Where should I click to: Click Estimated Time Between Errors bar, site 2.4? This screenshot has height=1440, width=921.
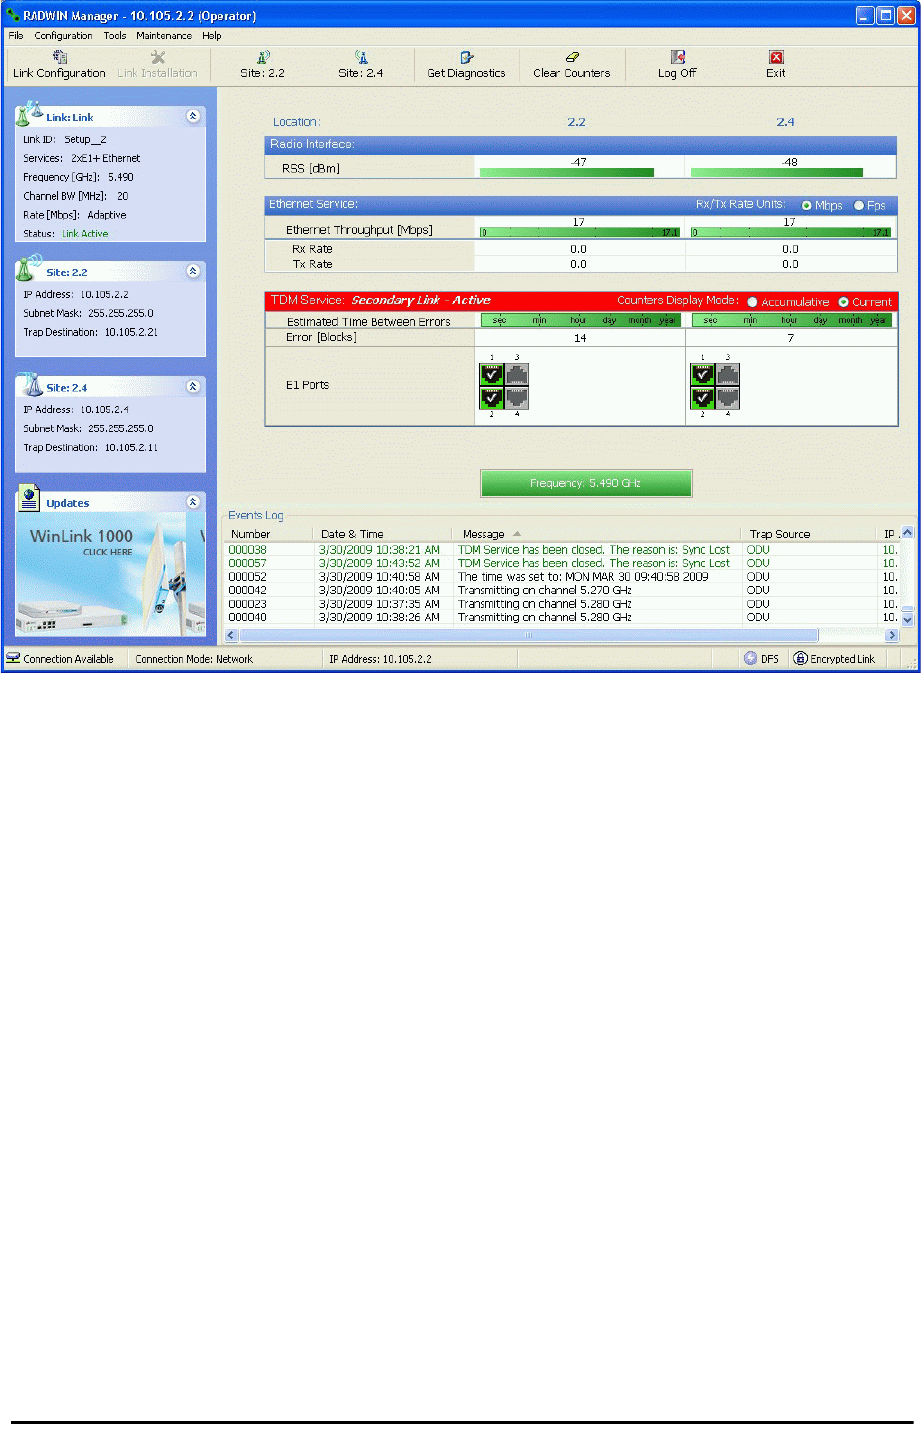[791, 321]
